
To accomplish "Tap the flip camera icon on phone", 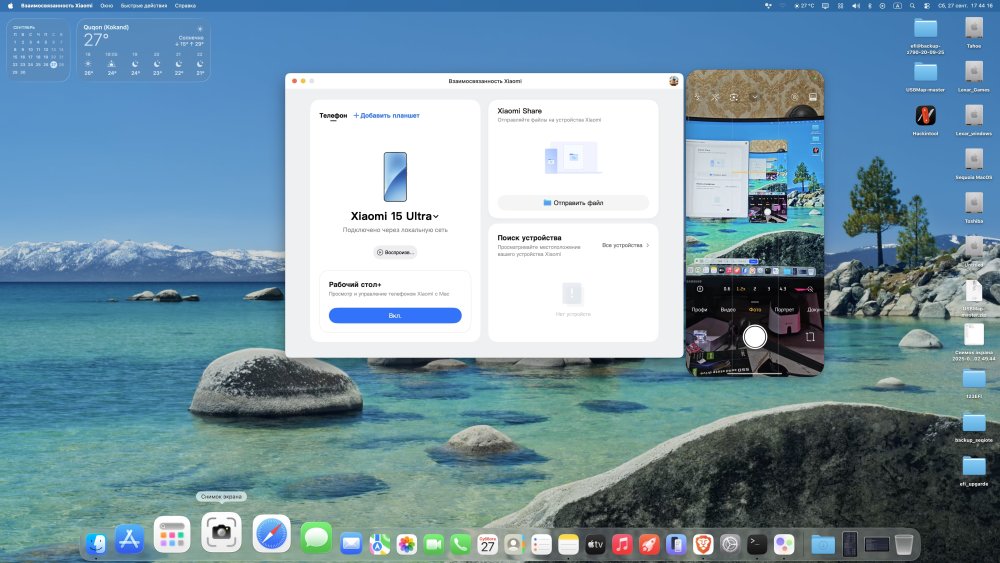I will pyautogui.click(x=810, y=337).
